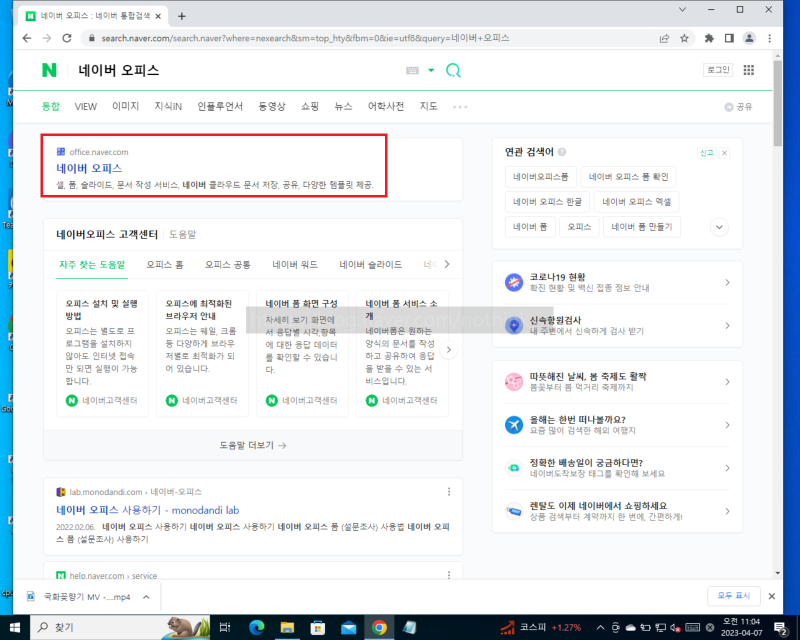Launch Chrome from the taskbar

click(378, 629)
